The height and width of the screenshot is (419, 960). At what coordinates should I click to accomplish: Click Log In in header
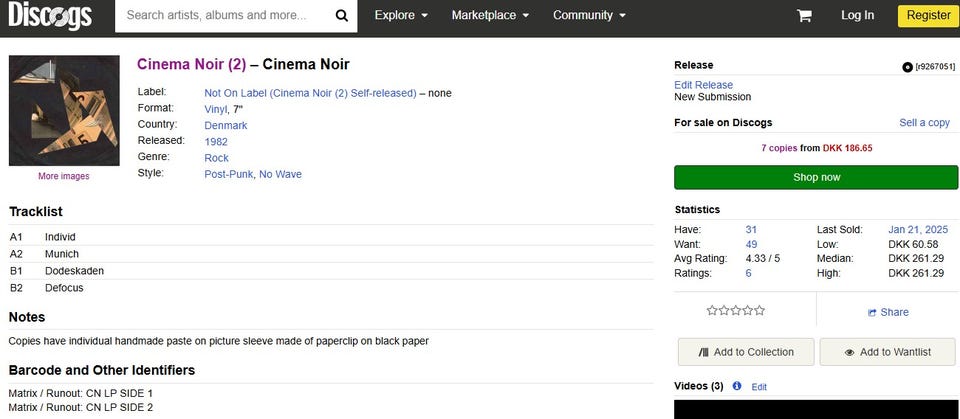(x=857, y=16)
